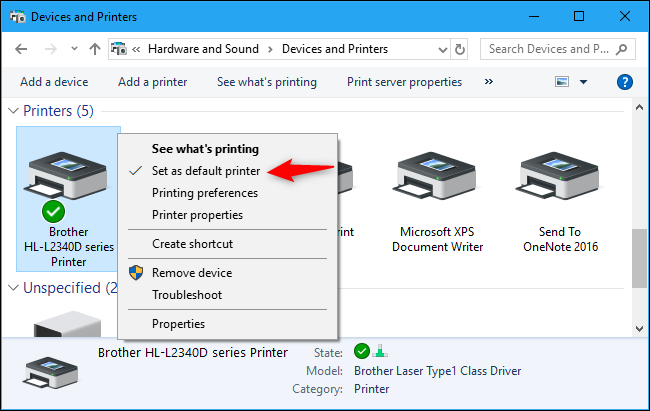Toggle Set as default printer checkmark option

click(x=205, y=171)
